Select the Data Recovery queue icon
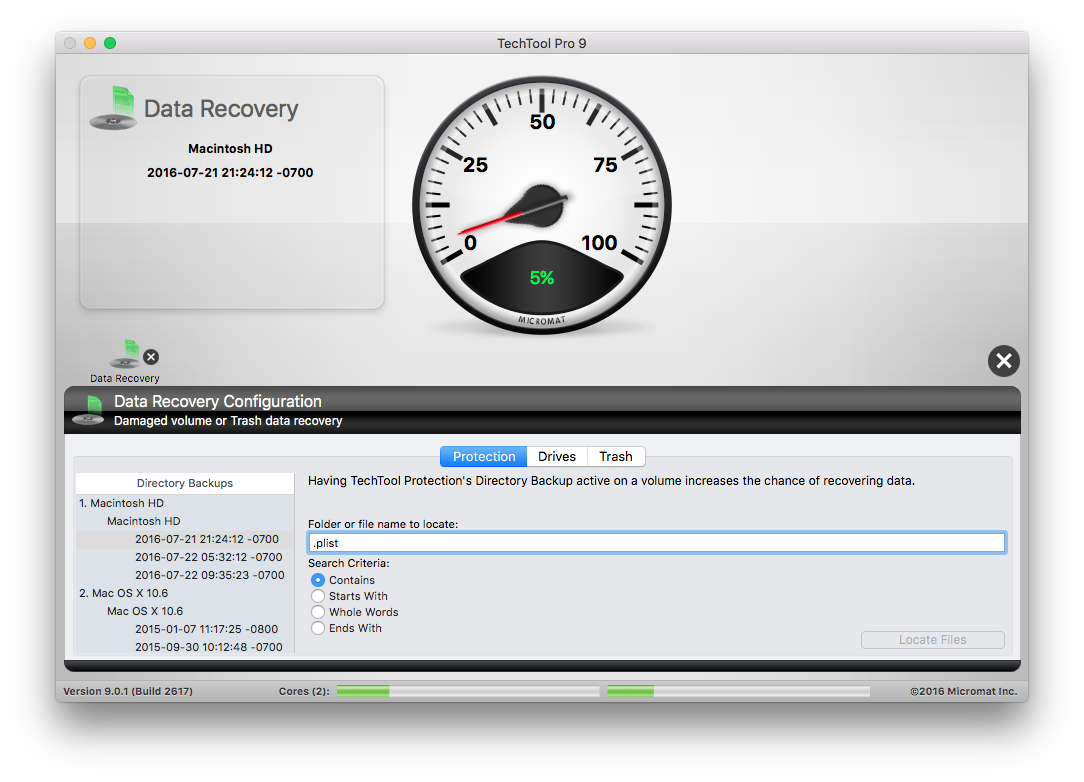Viewport: 1084px width, 782px height. pyautogui.click(x=126, y=354)
